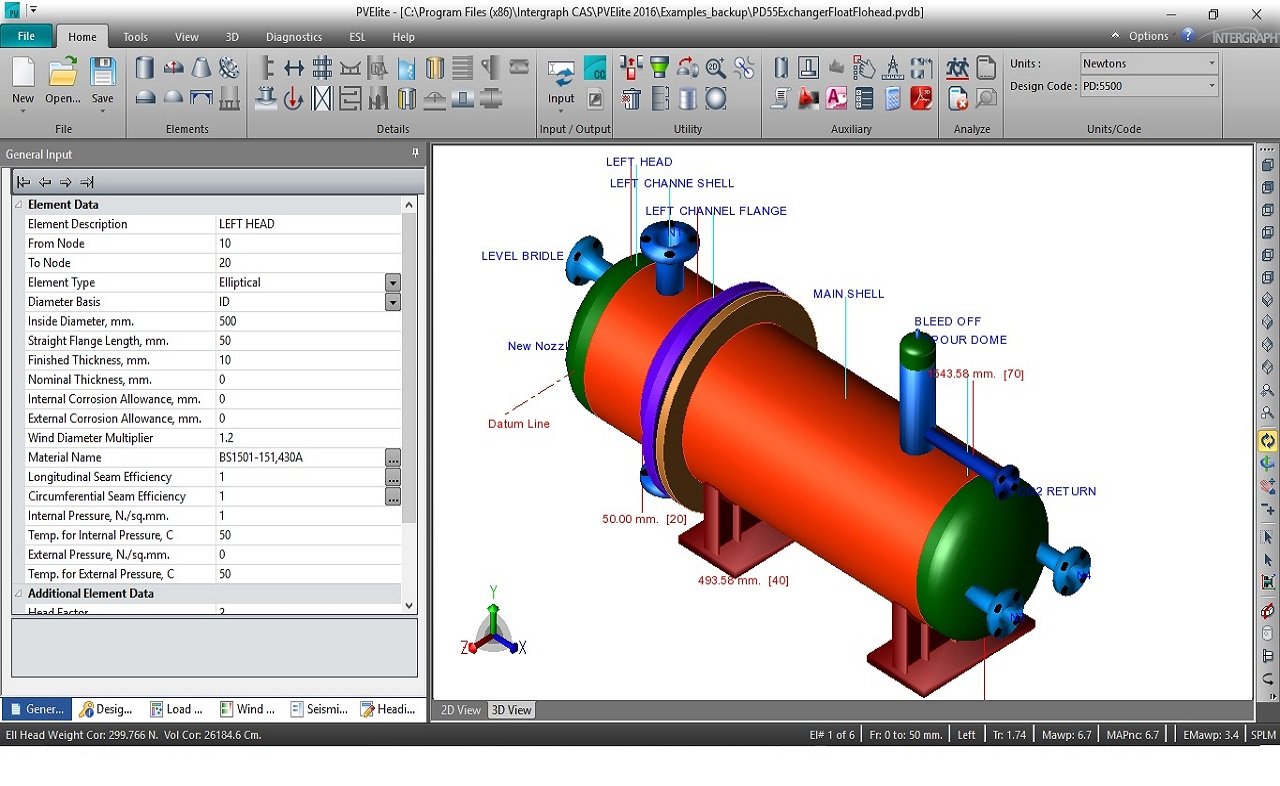The height and width of the screenshot is (786, 1280).
Task: Open the calculator auxiliary icon
Action: (x=893, y=98)
